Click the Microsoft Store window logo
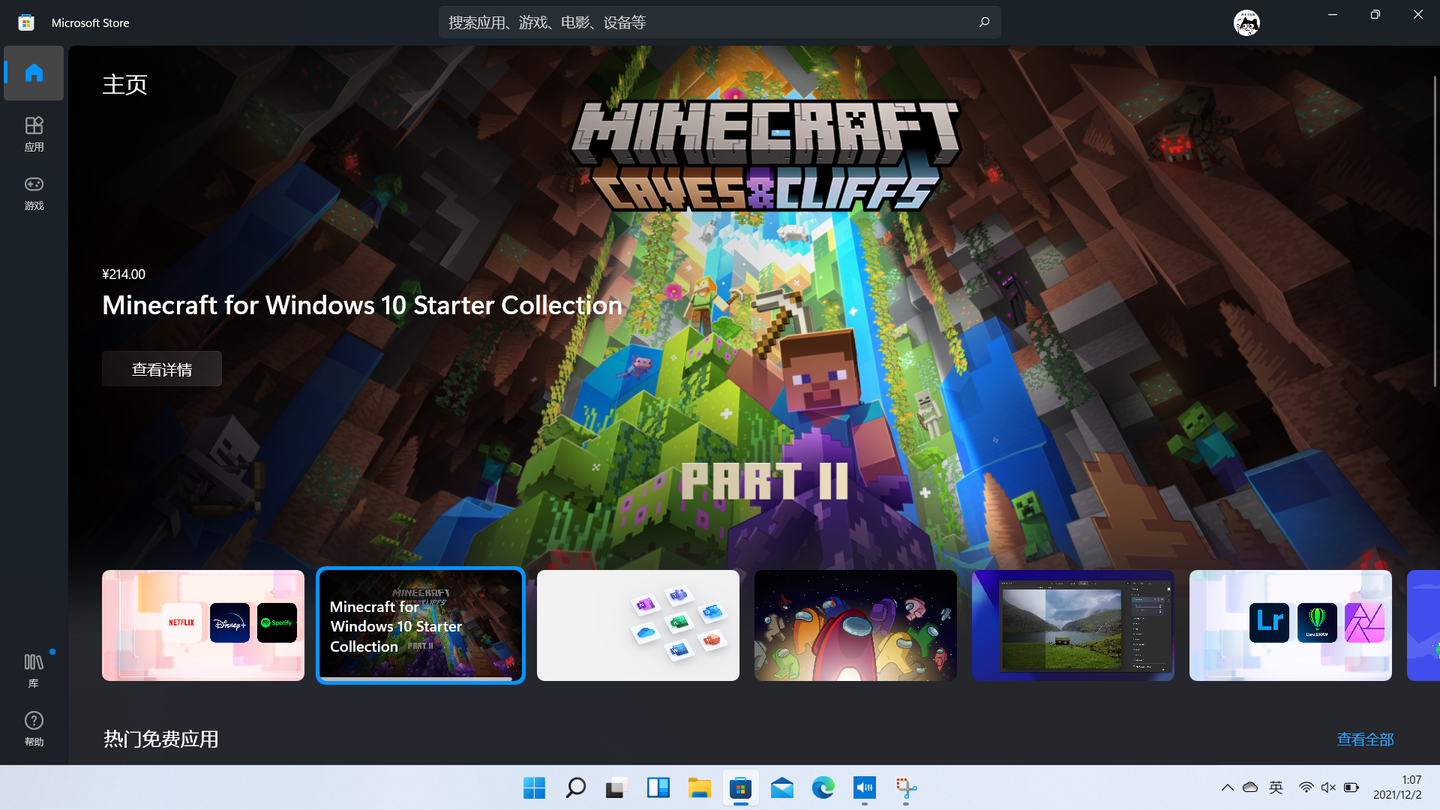Viewport: 1440px width, 810px height. [26, 22]
